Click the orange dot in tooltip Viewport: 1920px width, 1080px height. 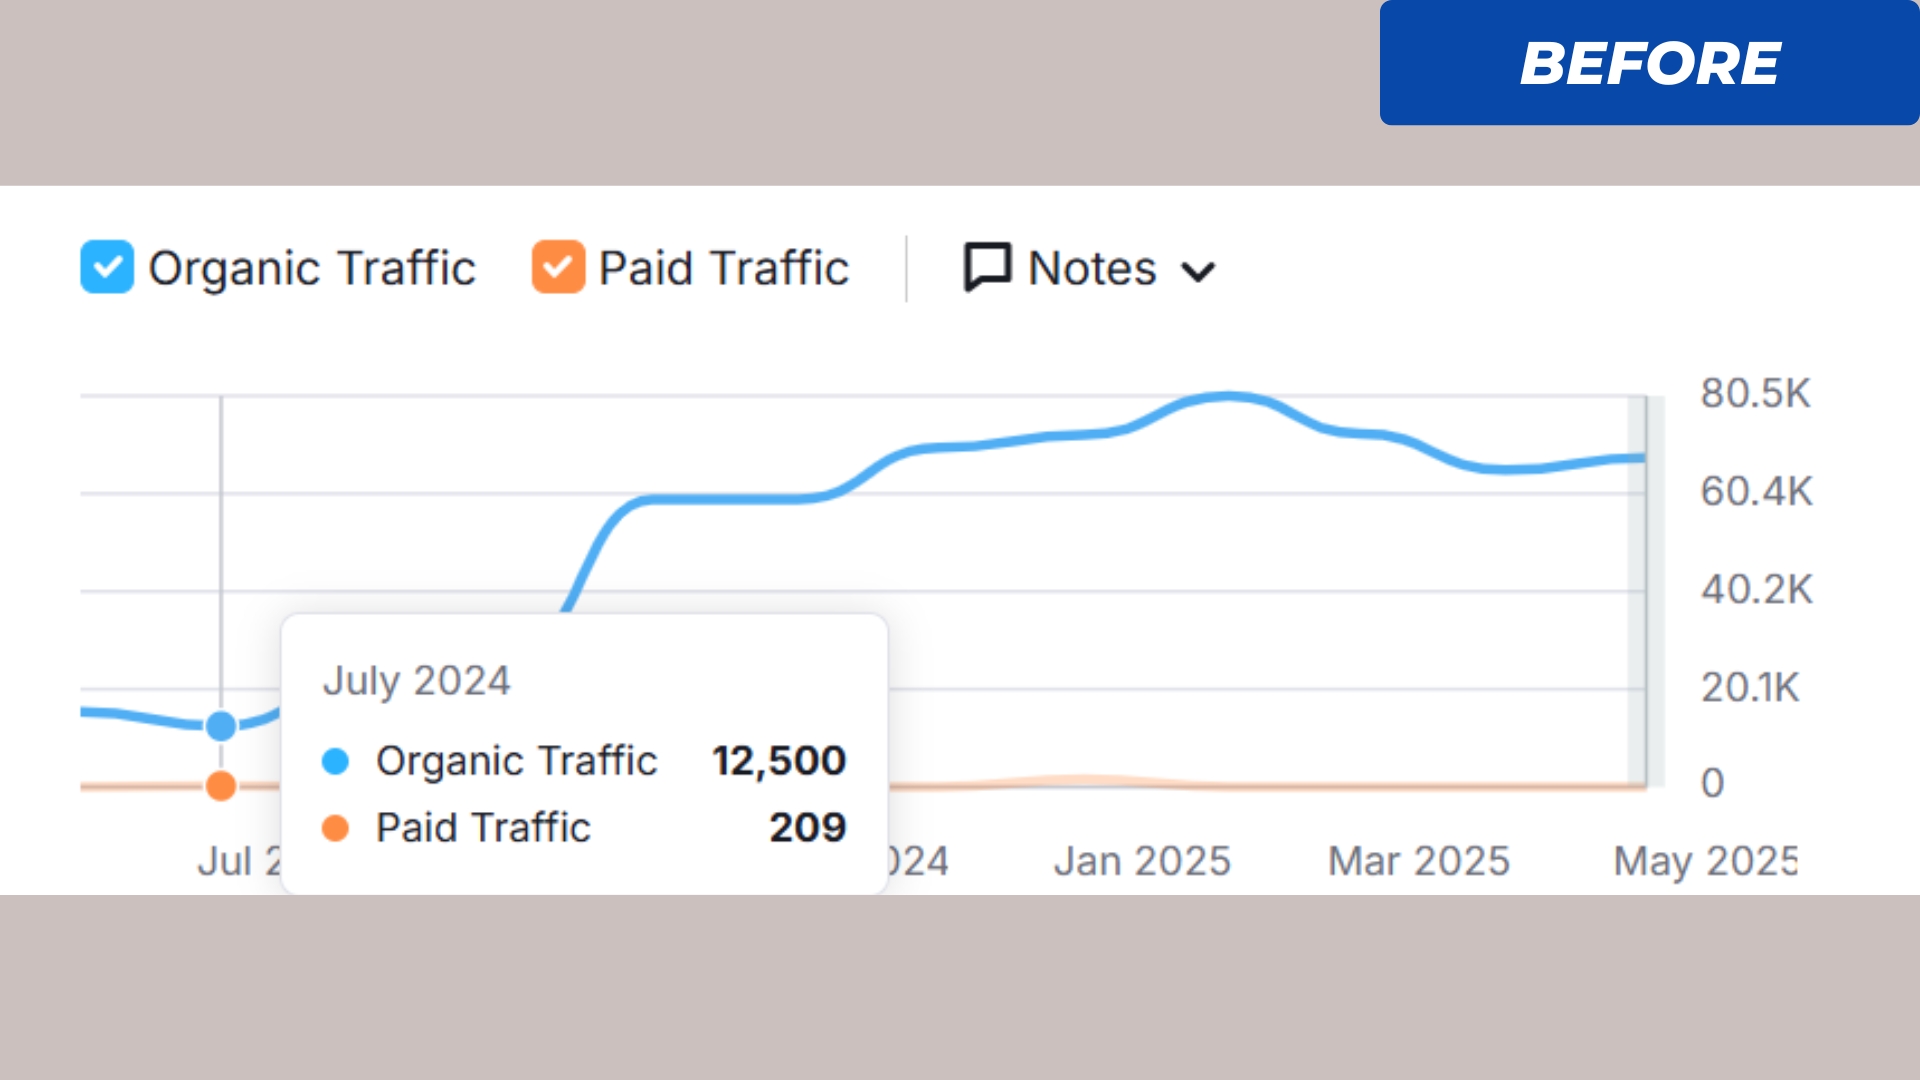[336, 828]
